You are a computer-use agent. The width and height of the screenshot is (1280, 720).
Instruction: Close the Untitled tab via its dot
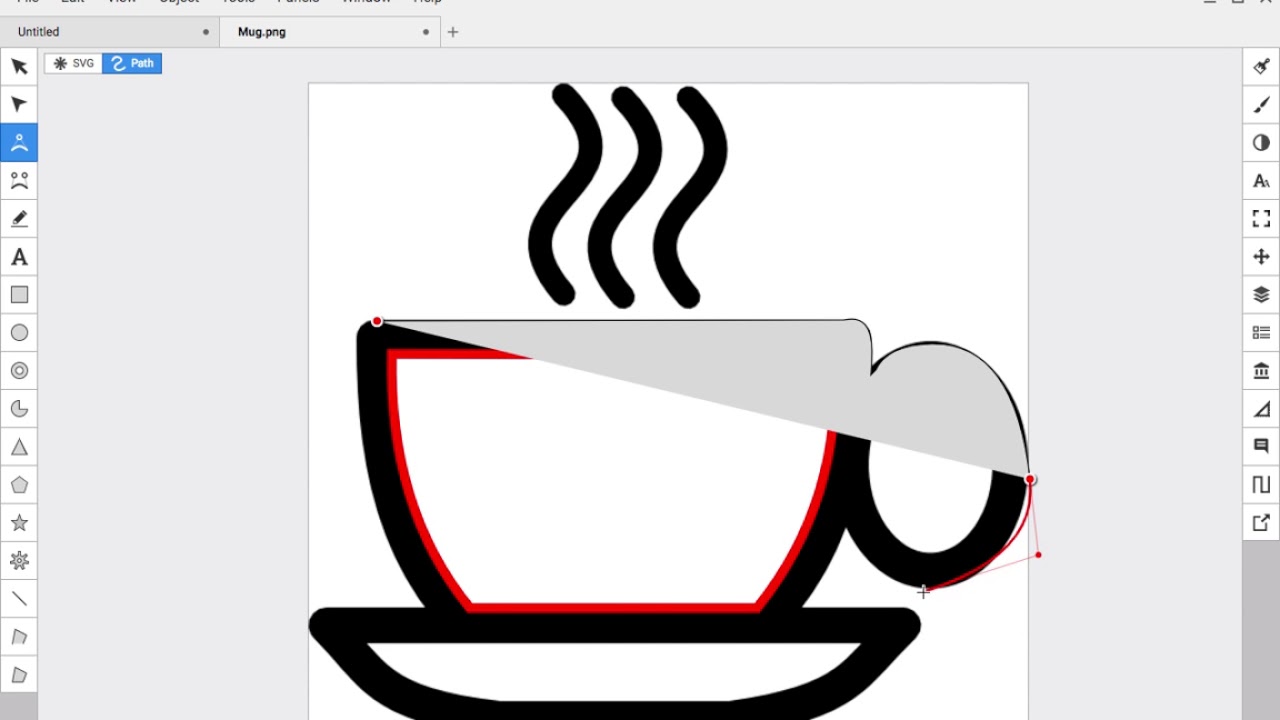click(206, 32)
